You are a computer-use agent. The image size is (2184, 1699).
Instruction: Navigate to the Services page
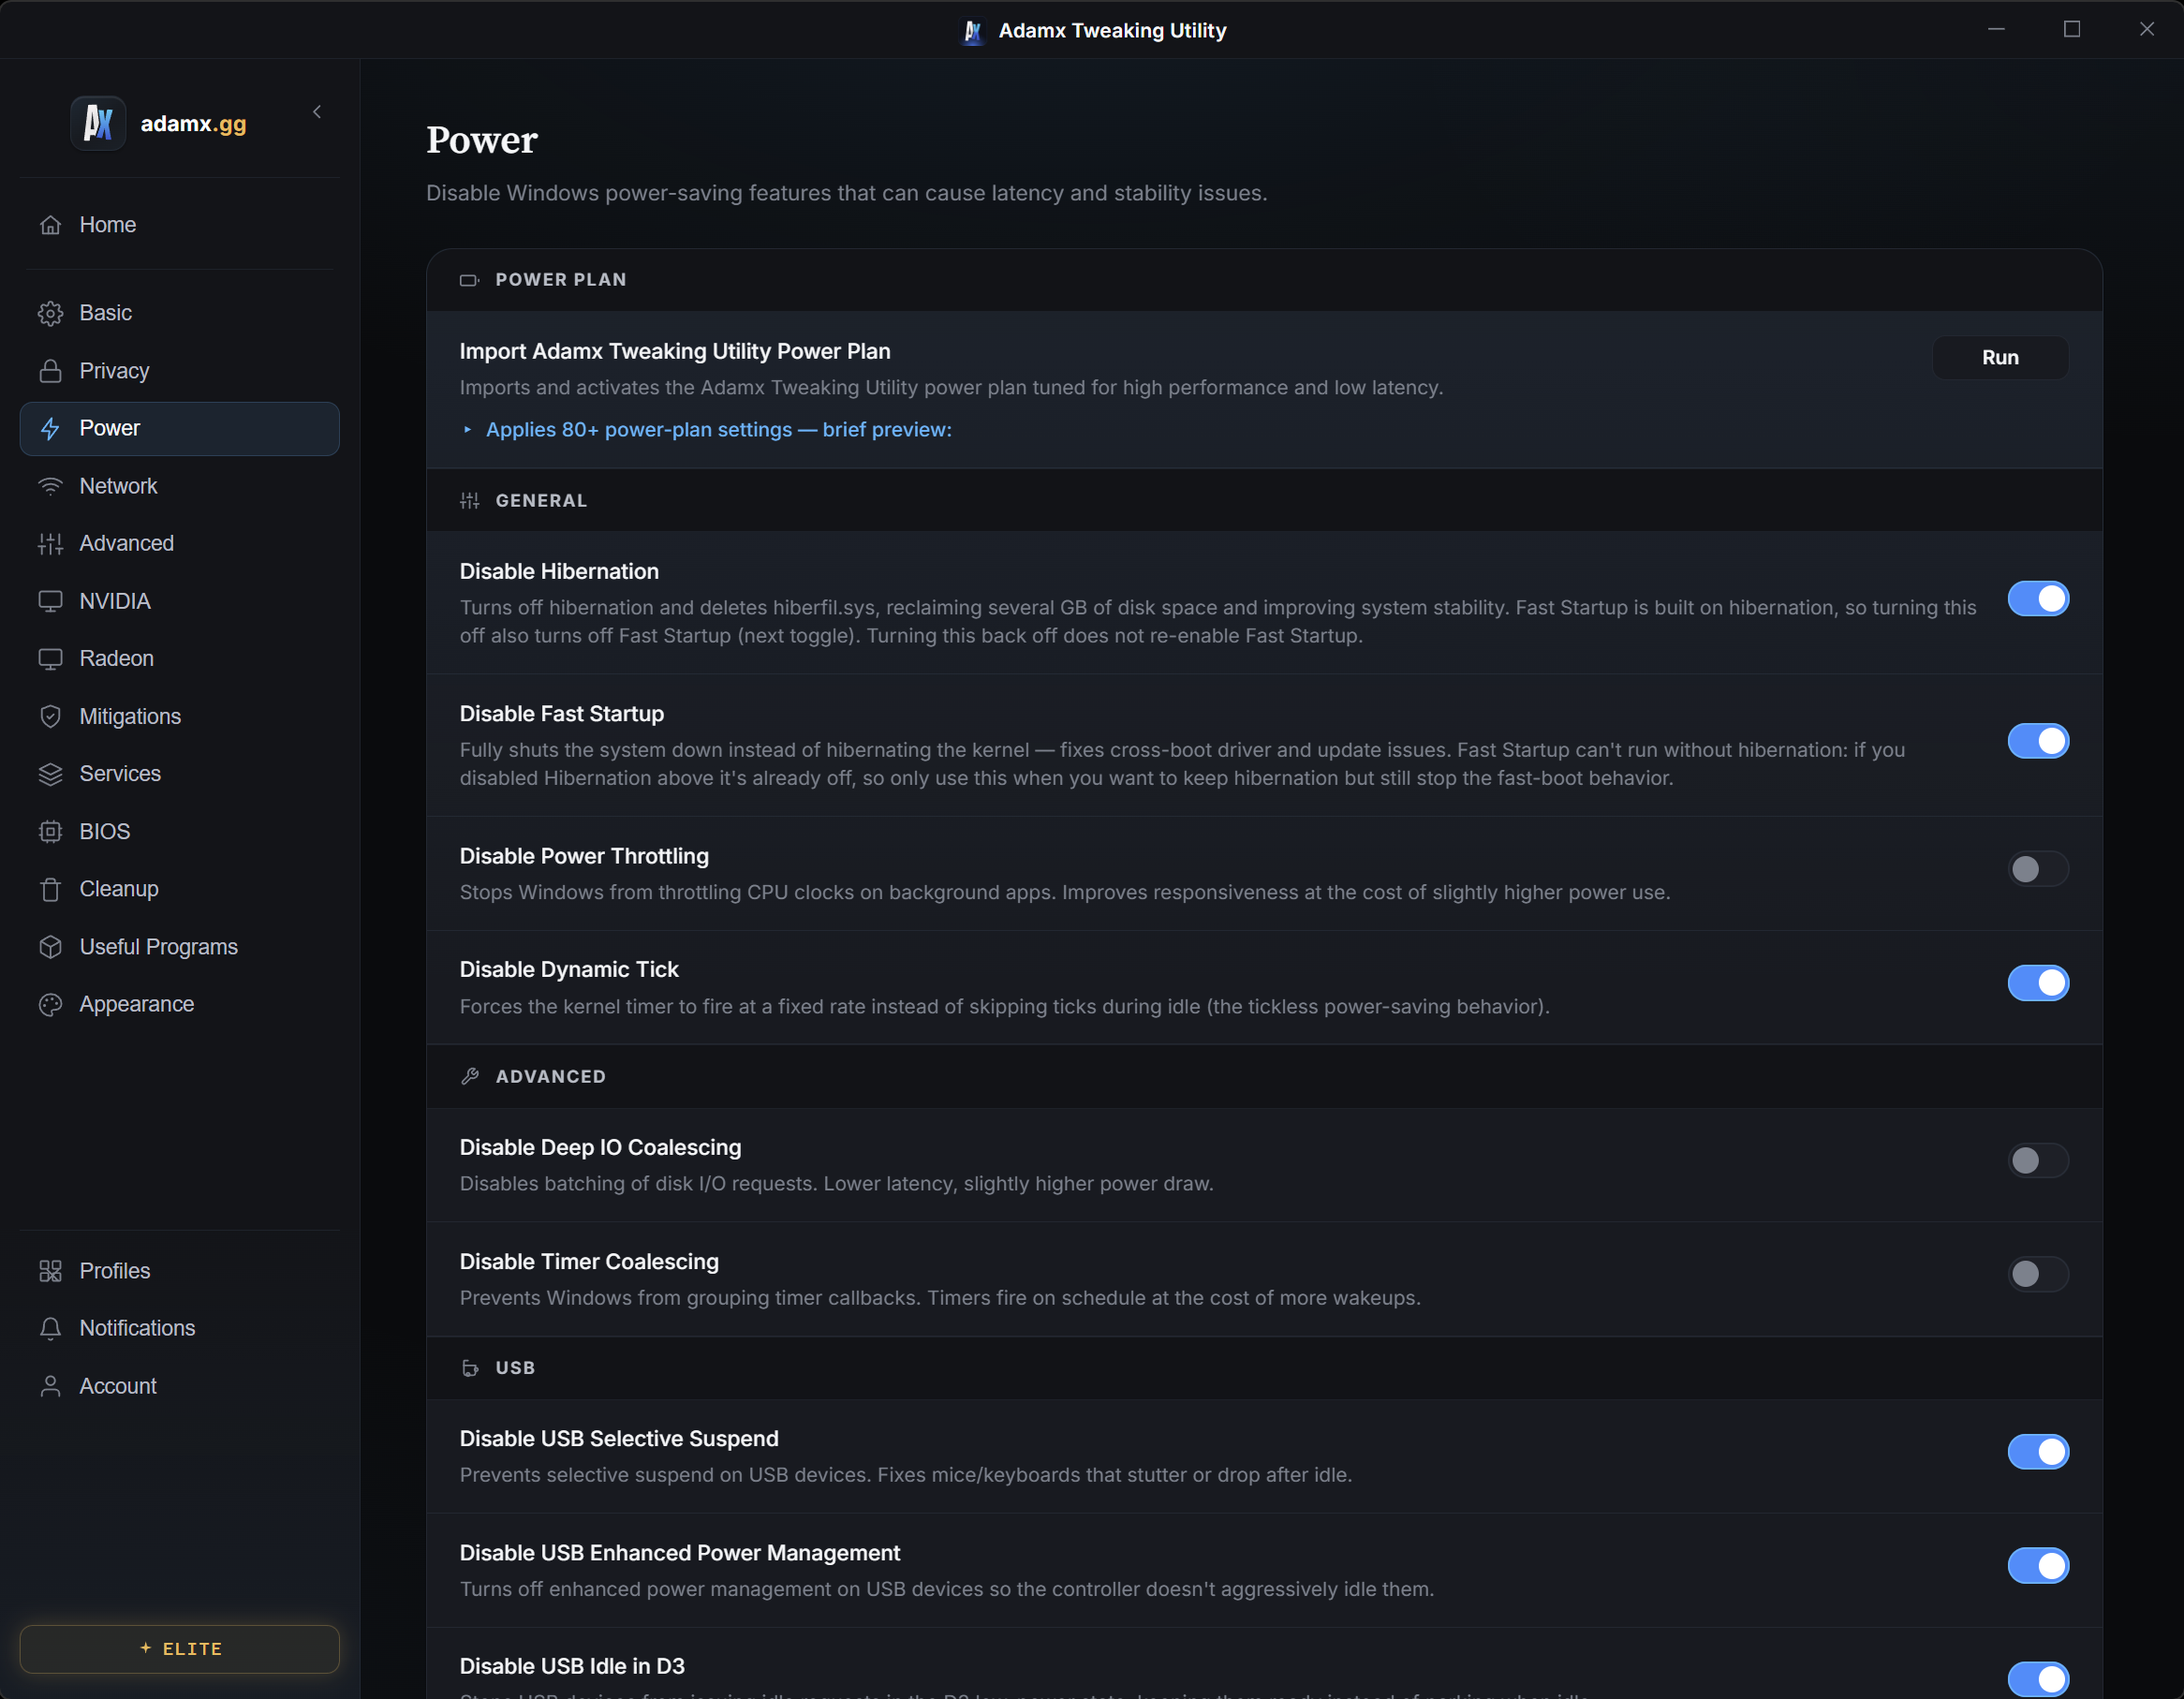click(179, 774)
